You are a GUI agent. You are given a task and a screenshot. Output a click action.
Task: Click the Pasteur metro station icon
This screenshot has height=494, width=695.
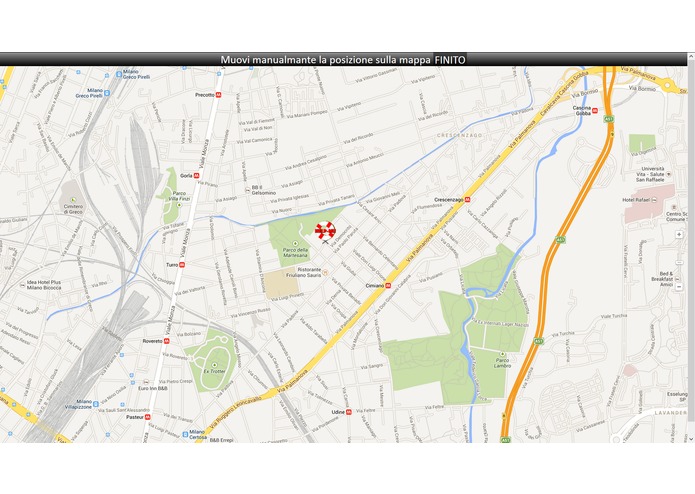click(148, 417)
